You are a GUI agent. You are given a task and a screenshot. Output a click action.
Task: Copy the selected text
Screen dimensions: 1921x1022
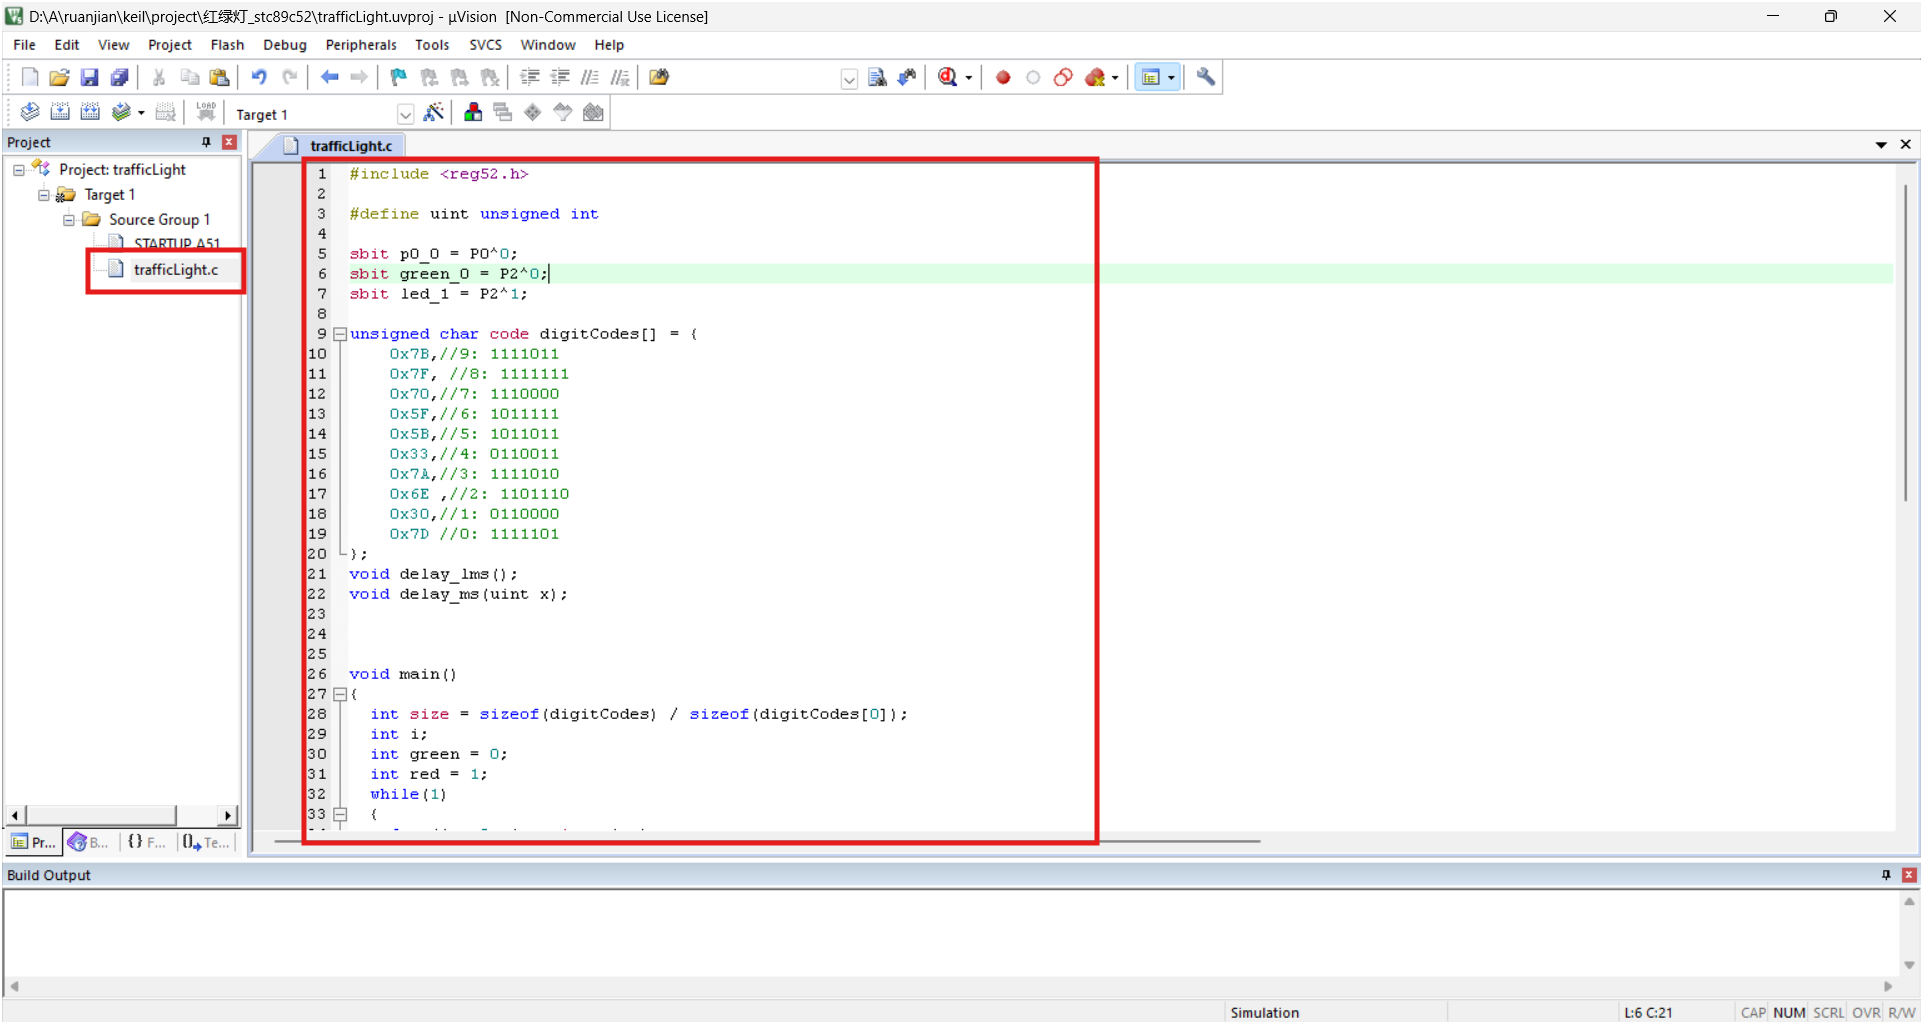(189, 77)
